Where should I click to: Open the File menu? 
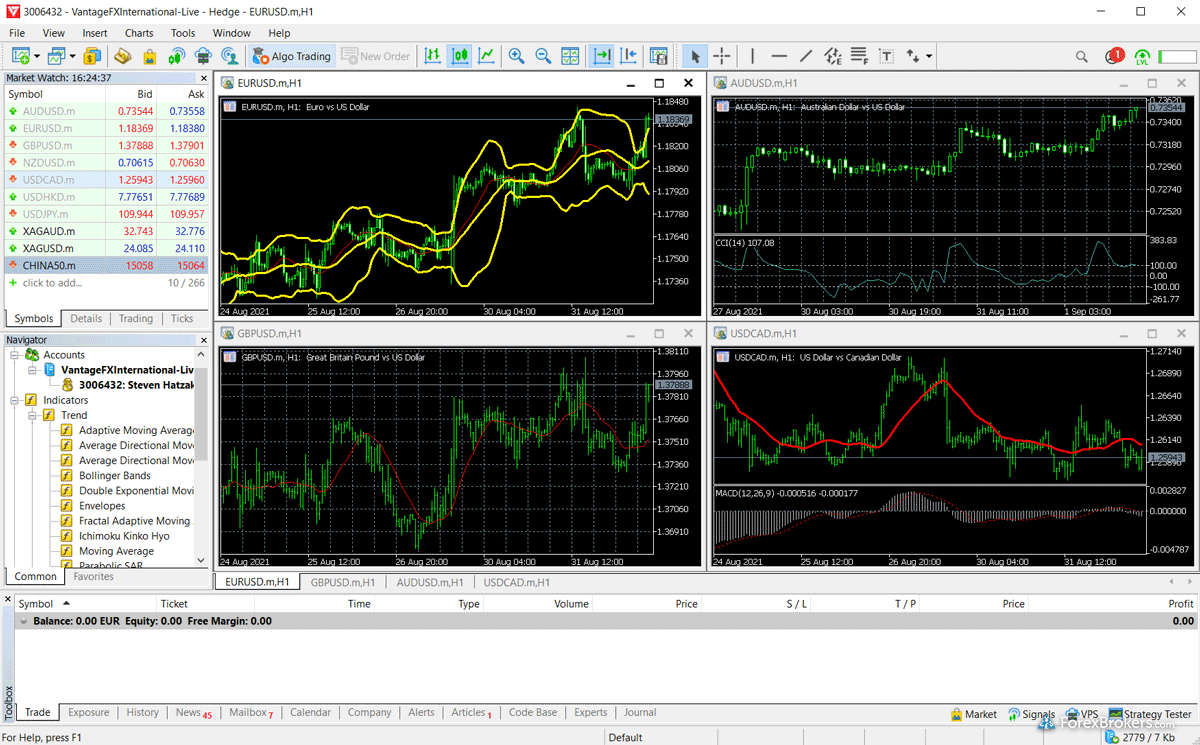pyautogui.click(x=17, y=33)
